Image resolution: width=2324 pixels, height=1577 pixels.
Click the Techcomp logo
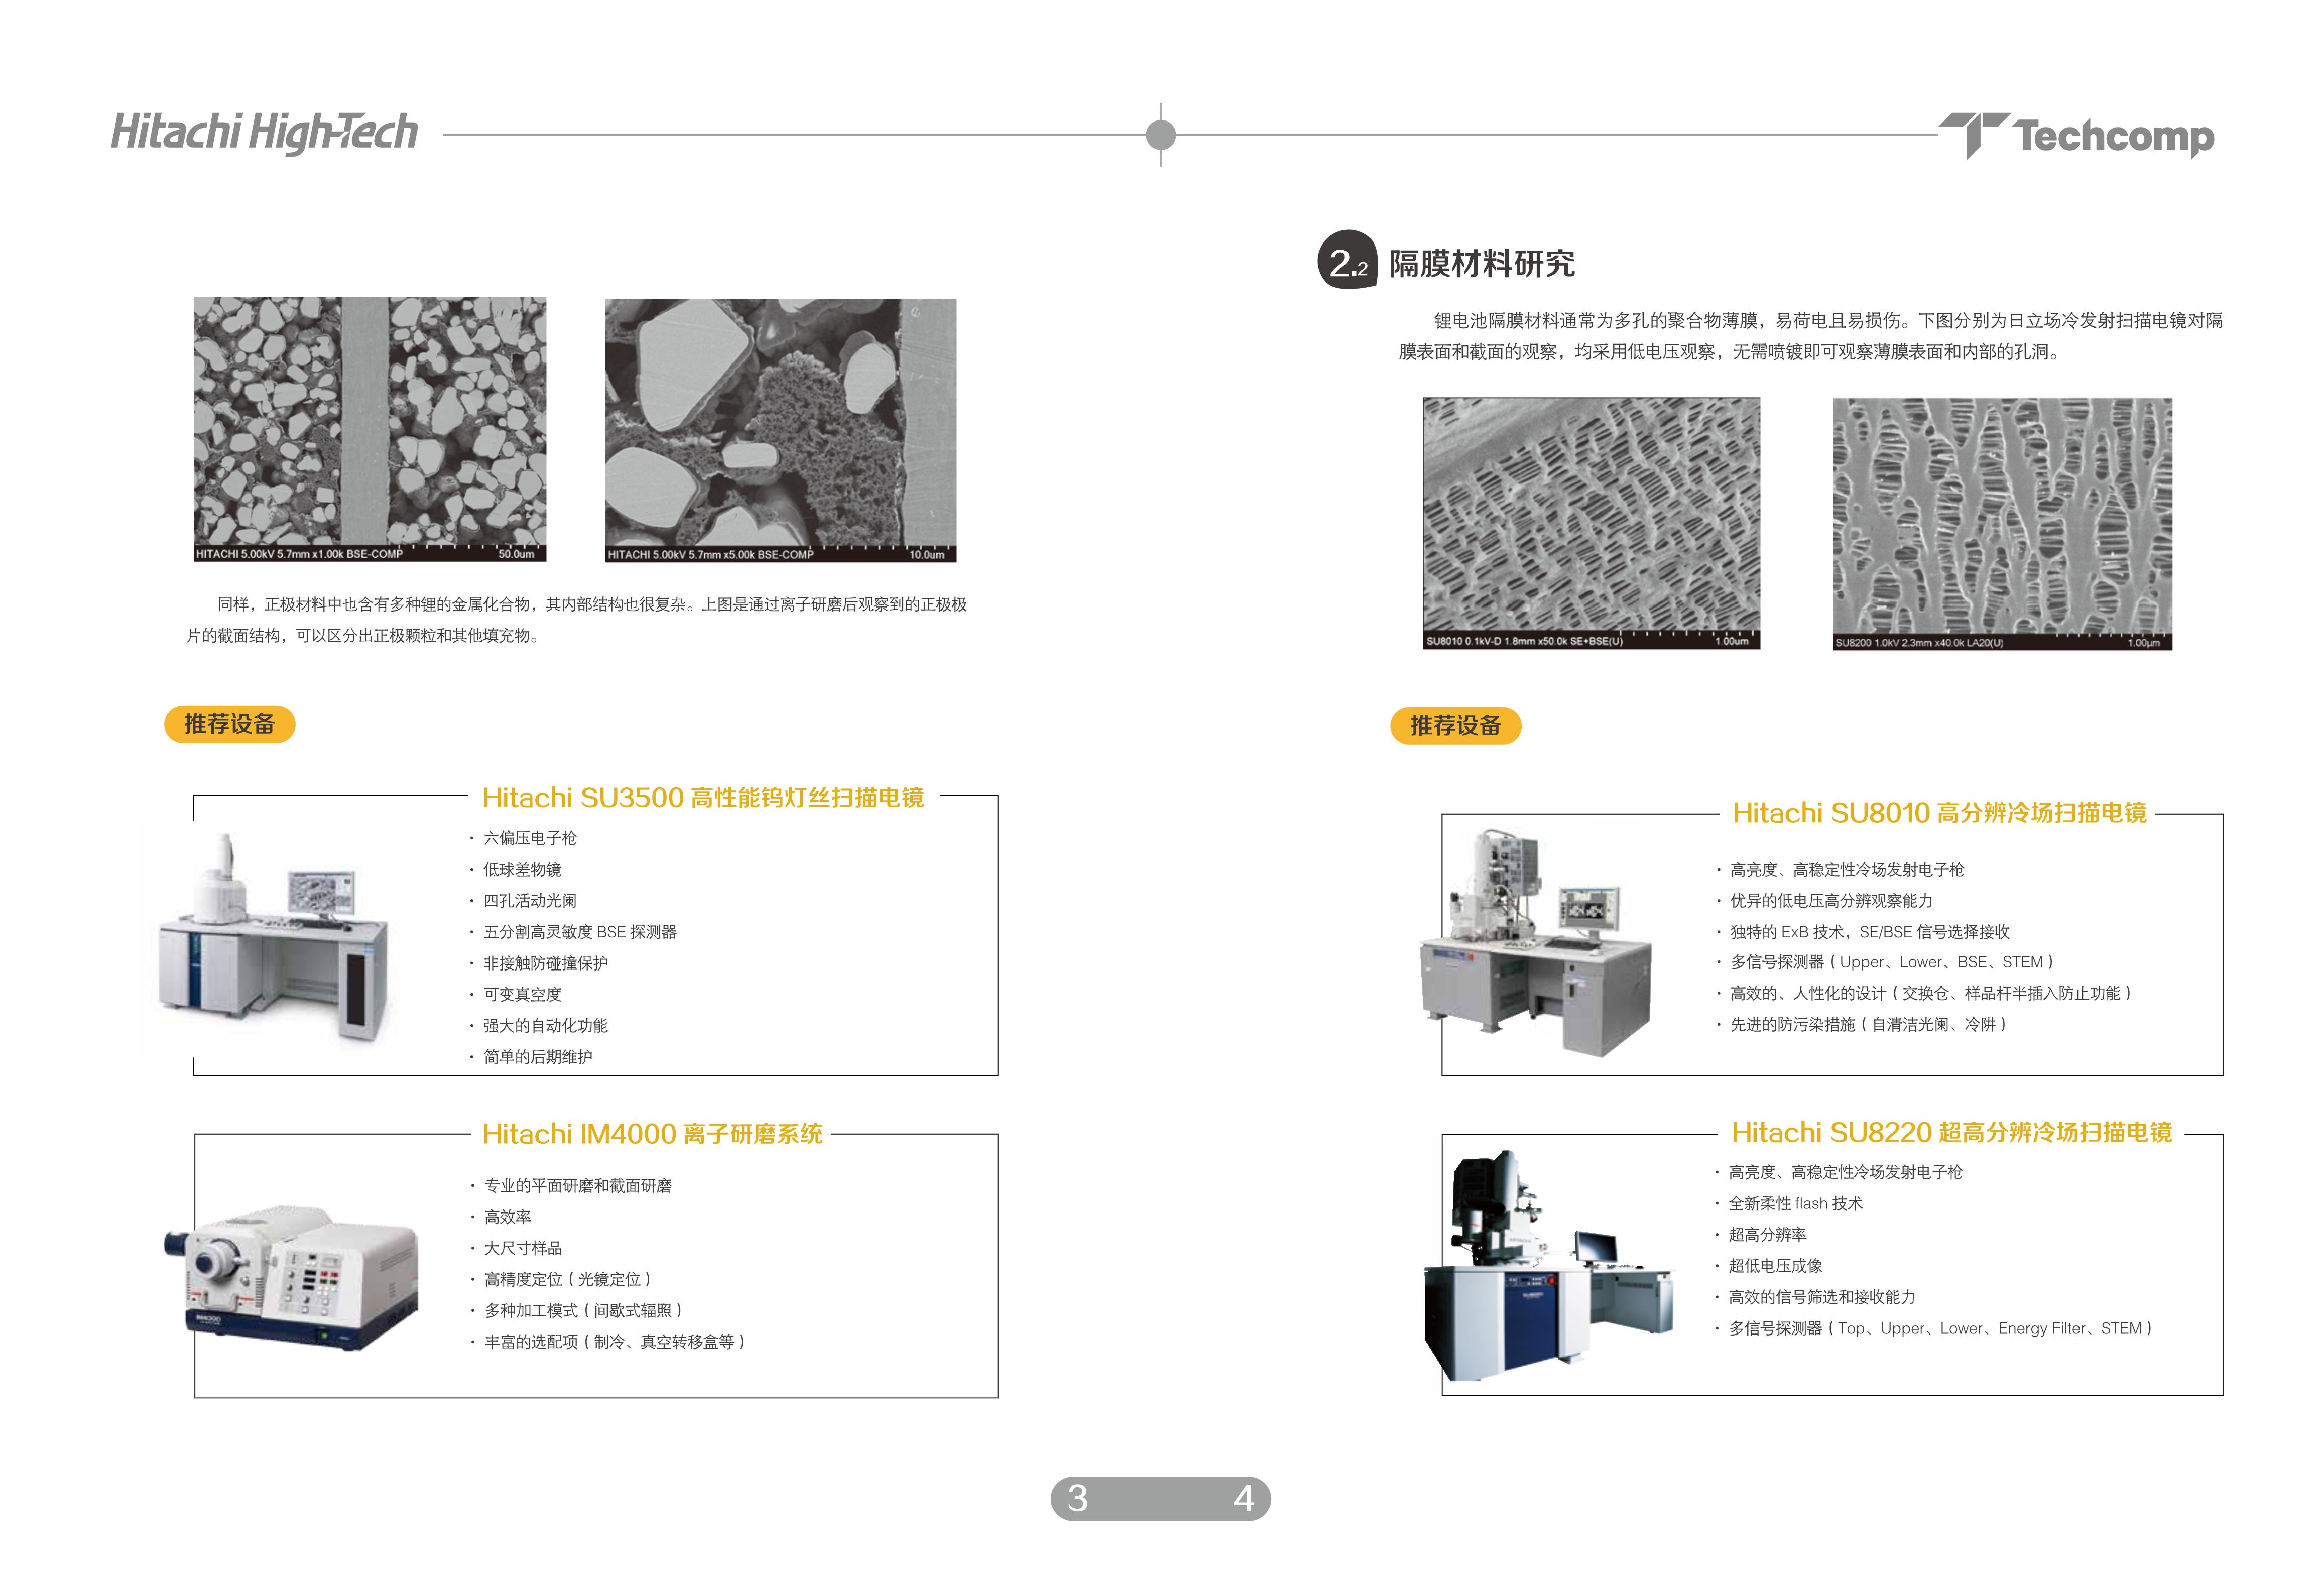(x=2077, y=135)
